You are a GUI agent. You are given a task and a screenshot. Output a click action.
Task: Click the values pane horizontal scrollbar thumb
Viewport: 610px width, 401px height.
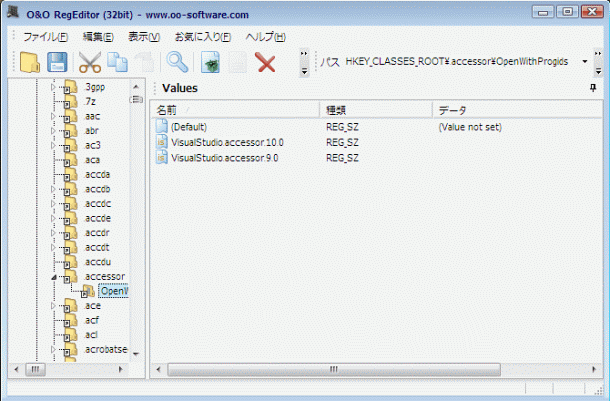point(334,369)
